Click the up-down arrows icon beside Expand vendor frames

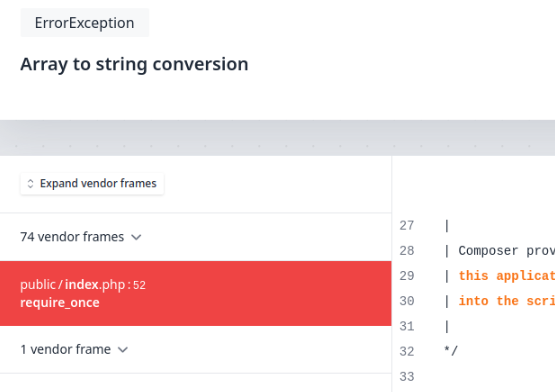(x=30, y=183)
